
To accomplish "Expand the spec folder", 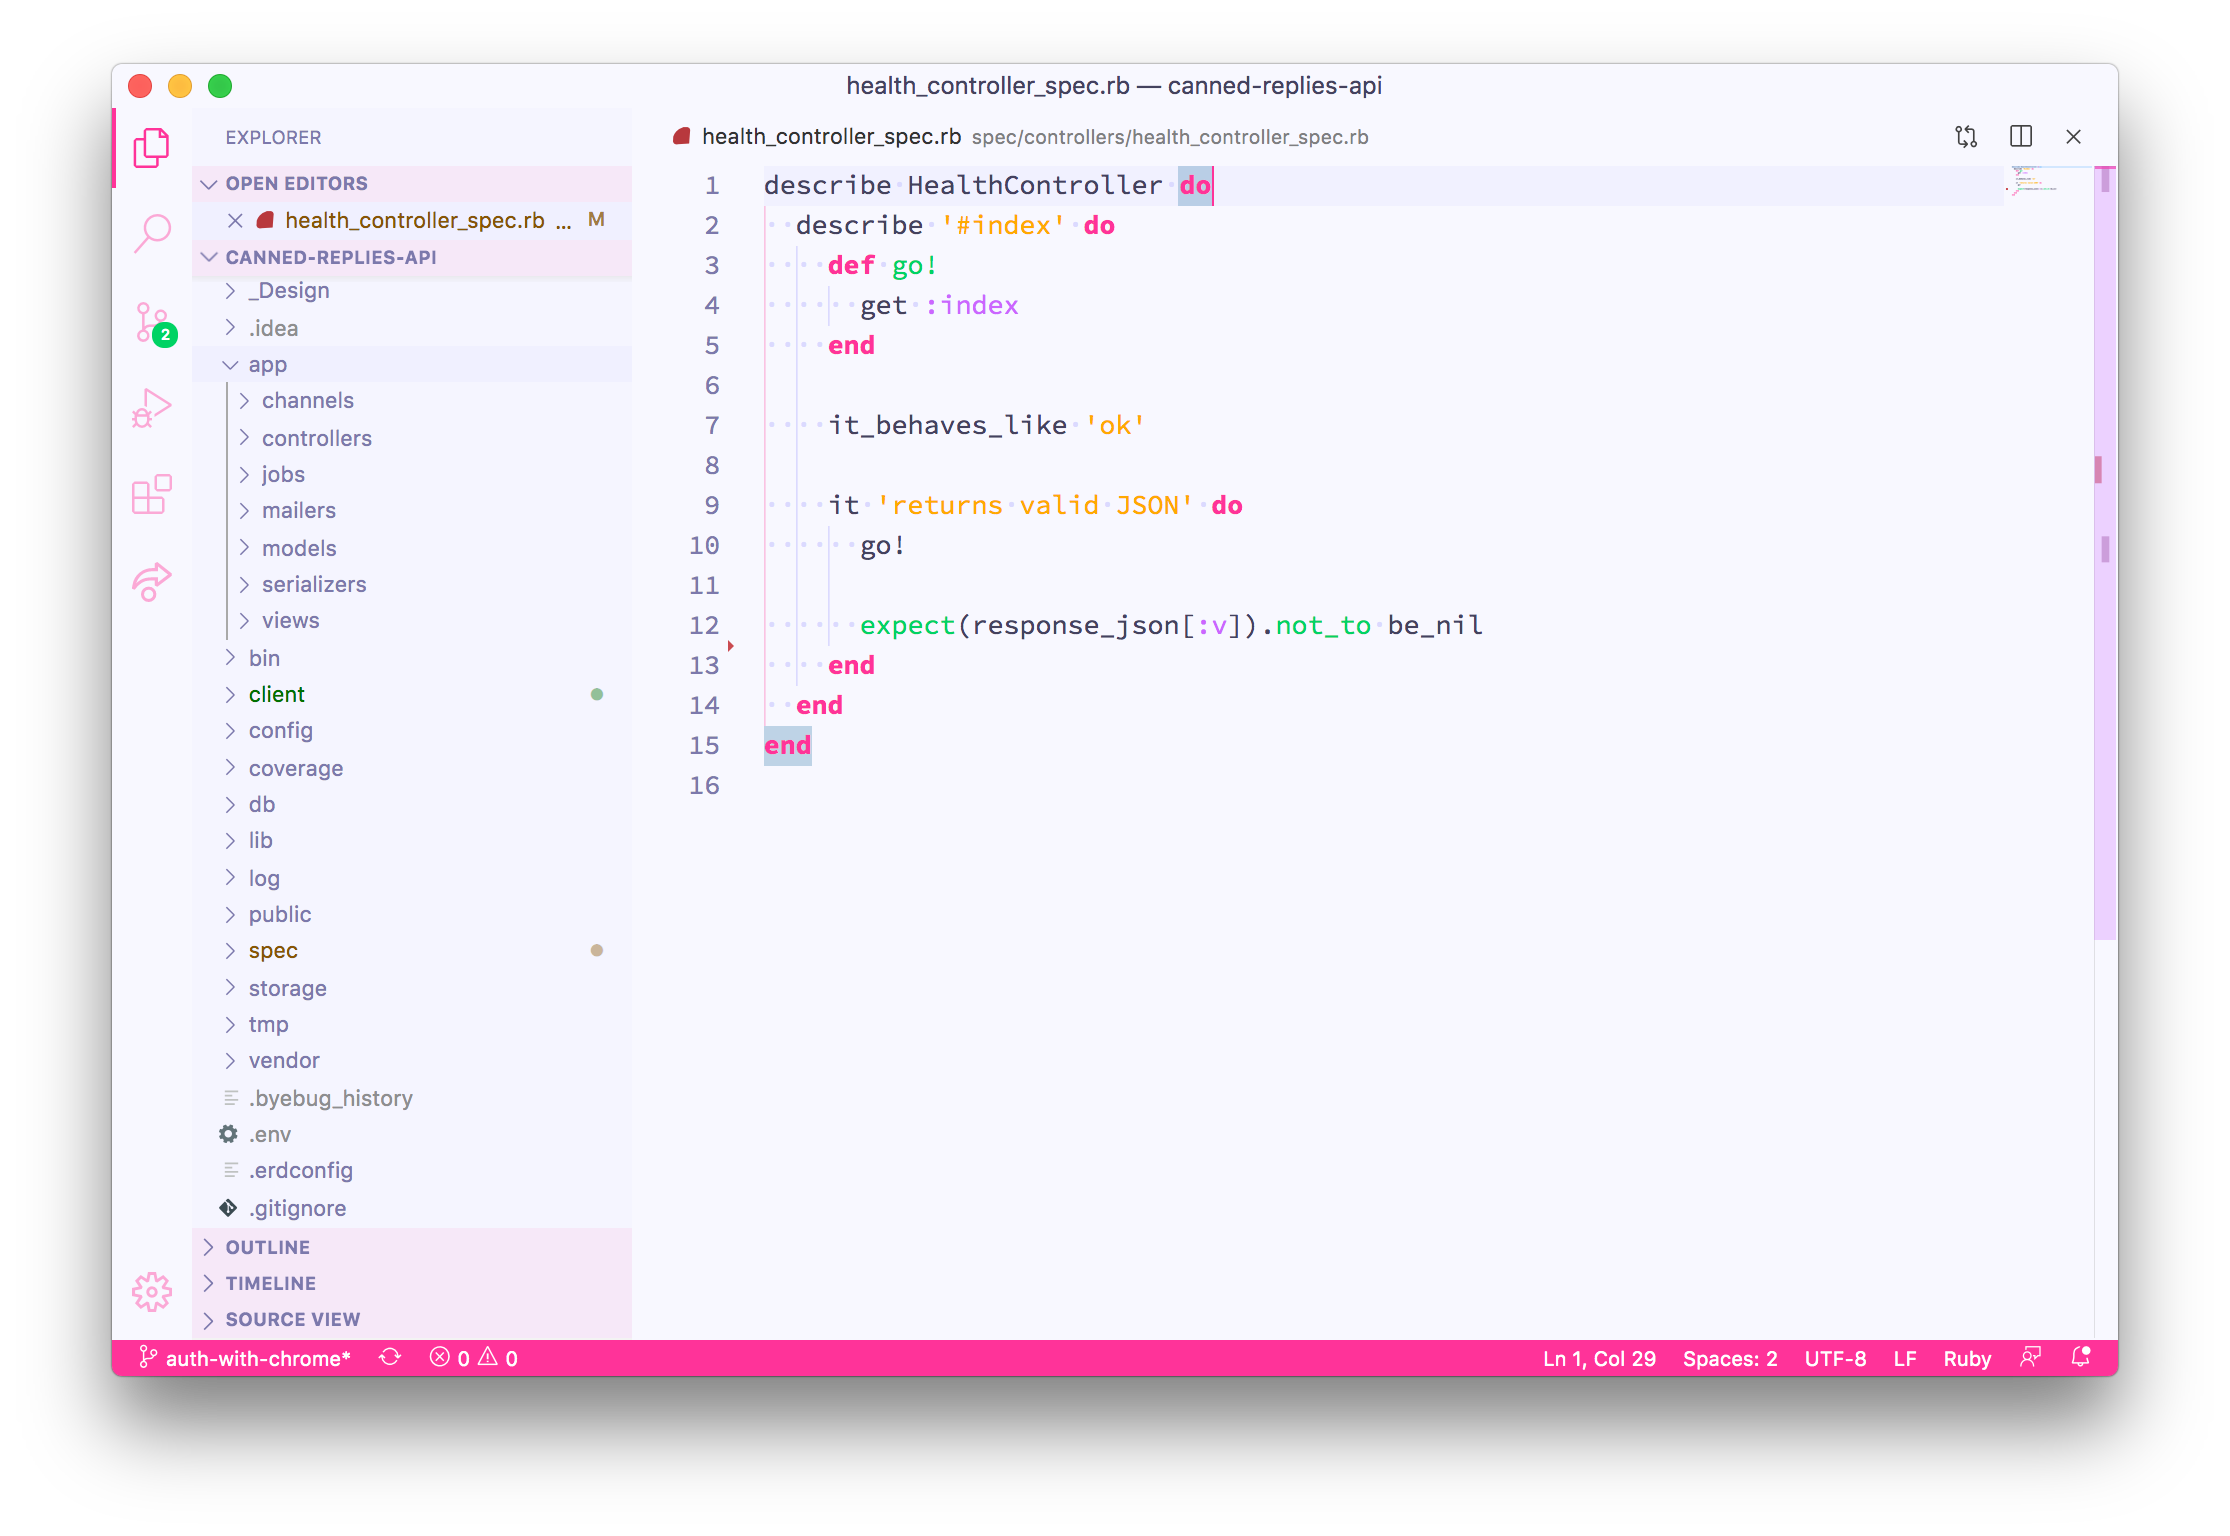I will (x=273, y=951).
